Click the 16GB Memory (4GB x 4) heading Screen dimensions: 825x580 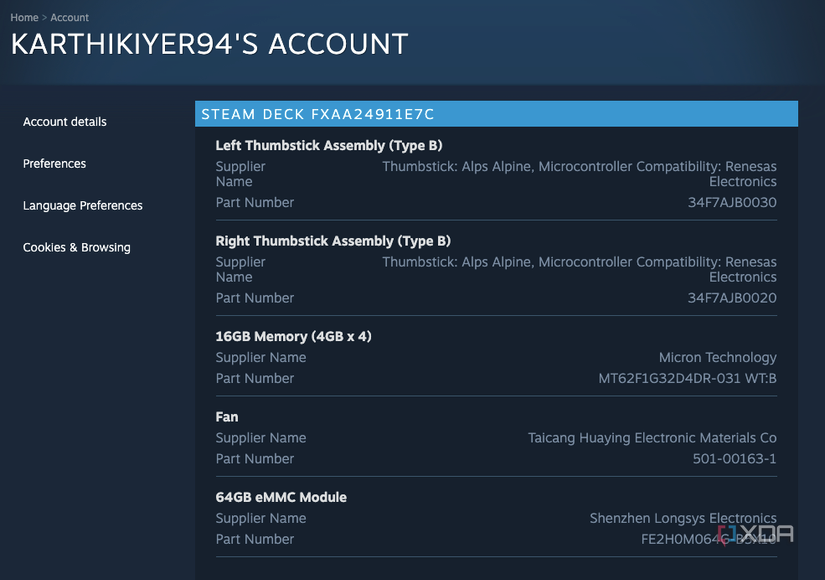(294, 337)
